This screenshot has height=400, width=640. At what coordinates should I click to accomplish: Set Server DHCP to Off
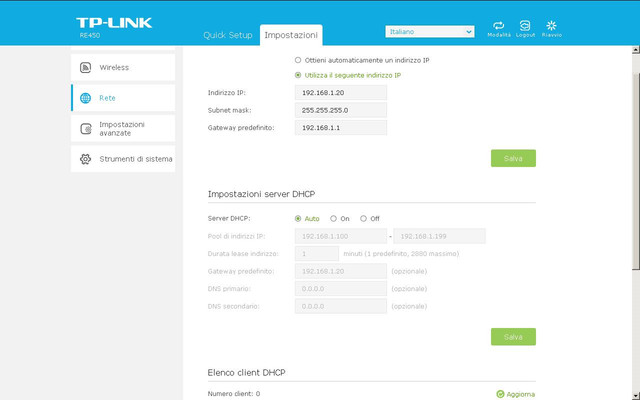(363, 219)
